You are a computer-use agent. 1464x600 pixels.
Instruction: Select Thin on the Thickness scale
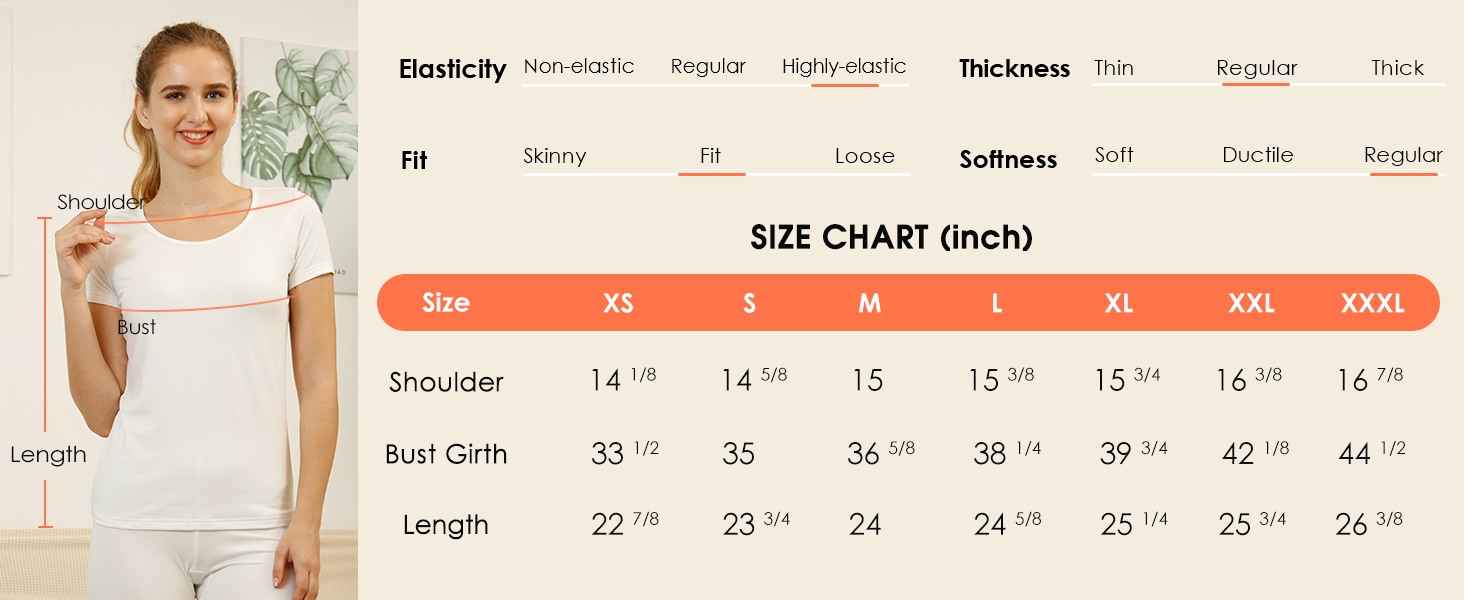coord(1114,68)
